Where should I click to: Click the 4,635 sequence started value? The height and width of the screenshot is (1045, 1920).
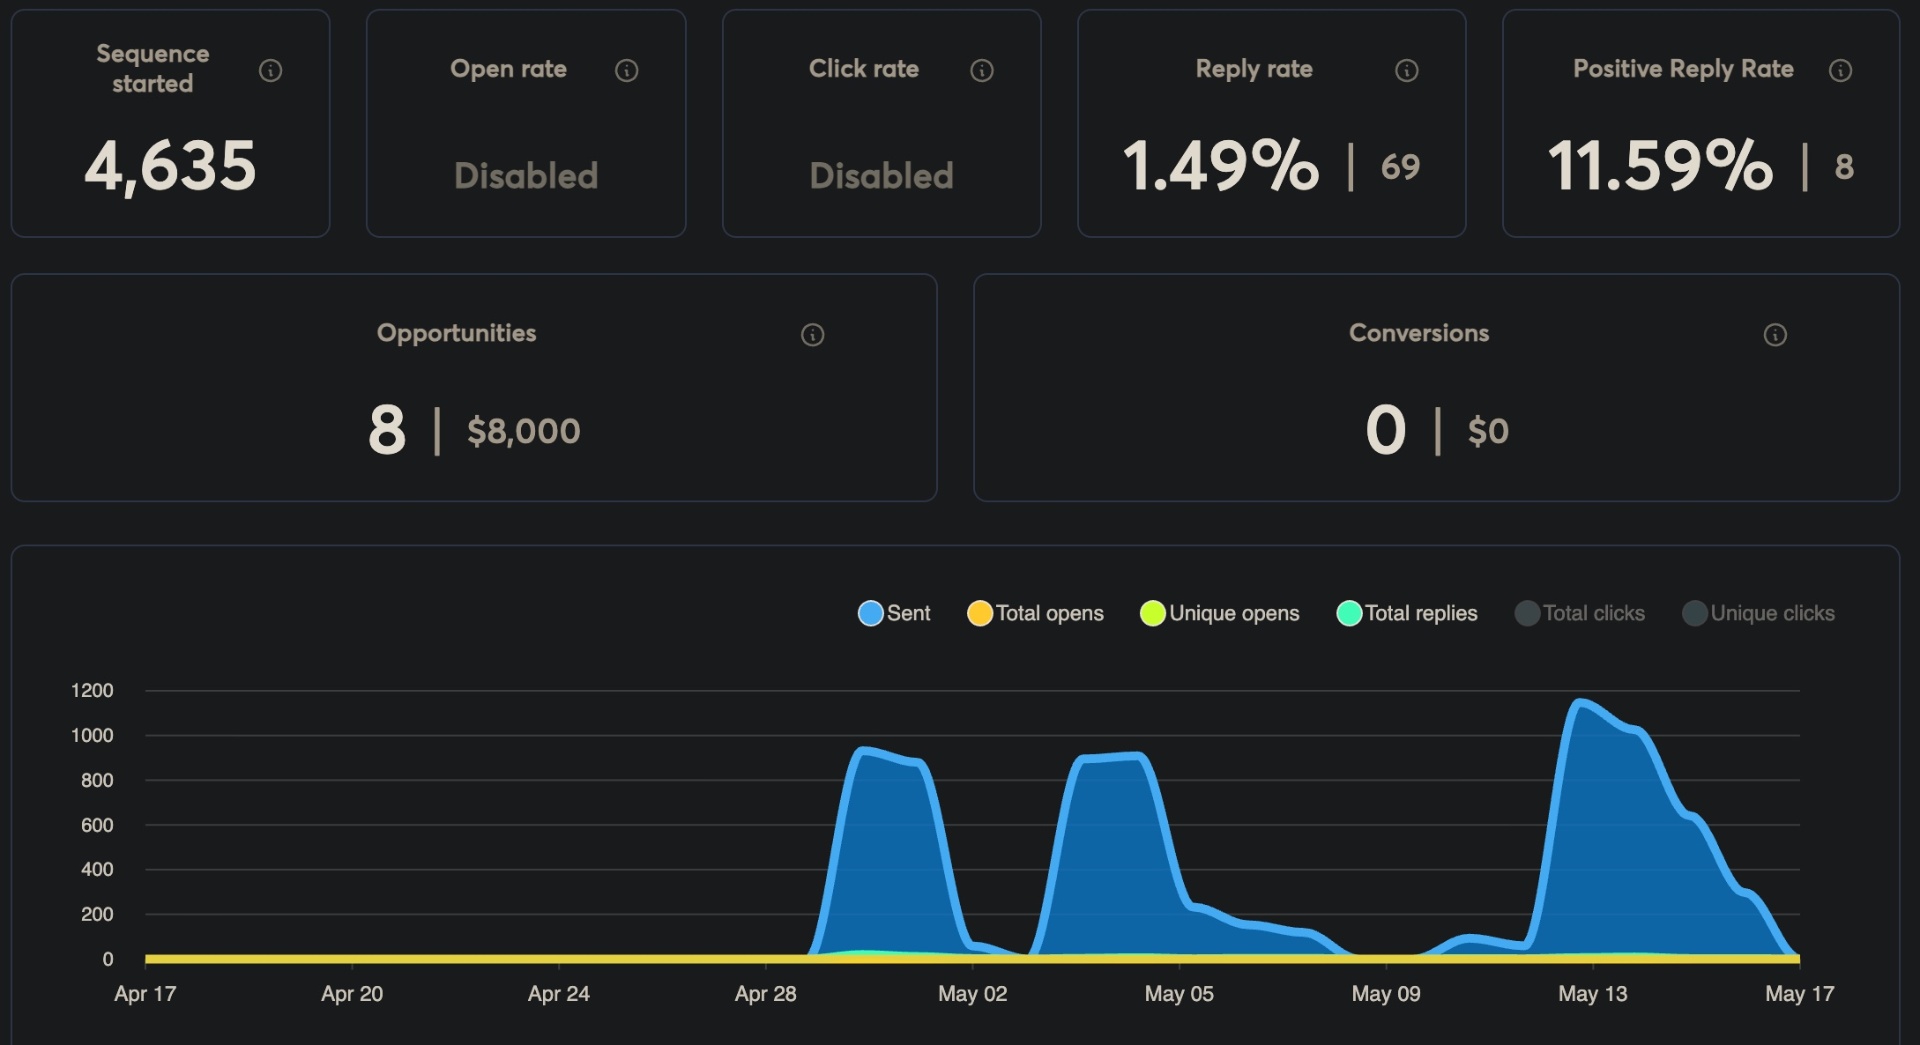171,166
